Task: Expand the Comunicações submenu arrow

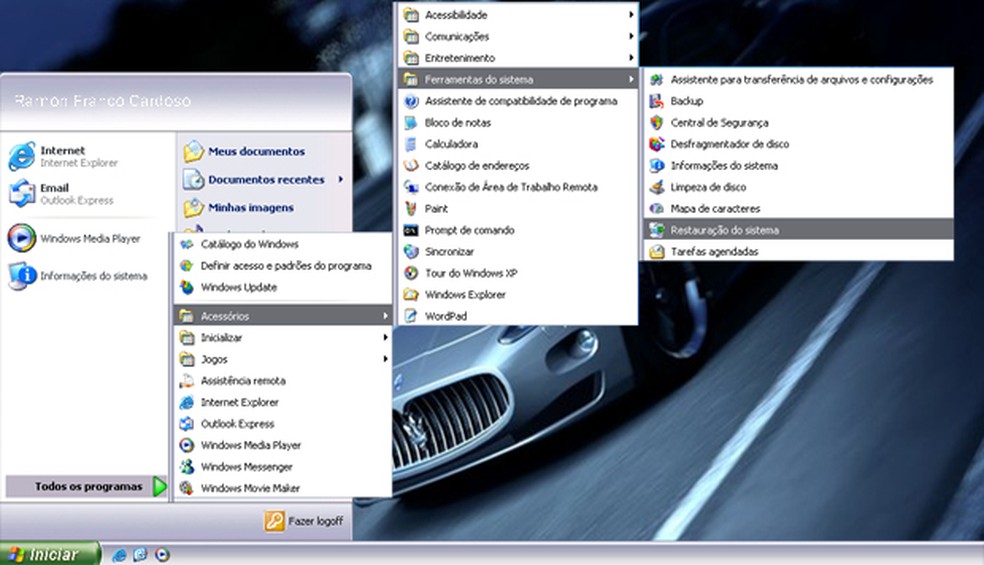Action: coord(631,36)
